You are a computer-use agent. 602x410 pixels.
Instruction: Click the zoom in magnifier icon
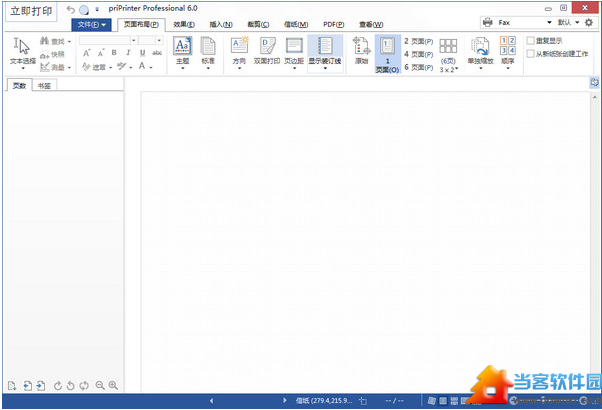[x=113, y=385]
